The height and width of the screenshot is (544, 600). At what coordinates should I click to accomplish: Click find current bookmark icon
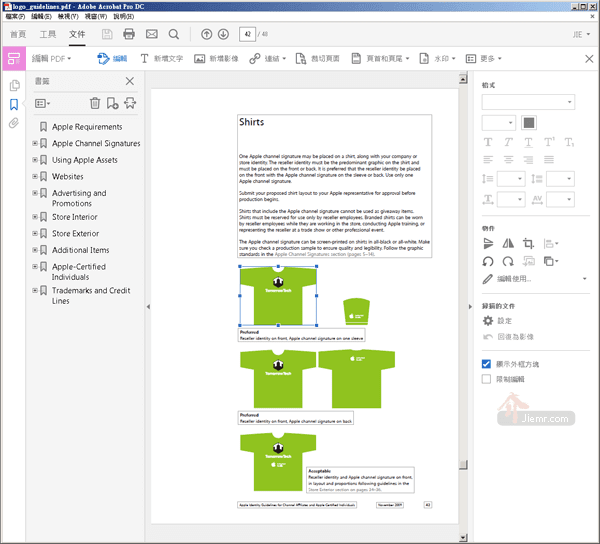(x=130, y=103)
